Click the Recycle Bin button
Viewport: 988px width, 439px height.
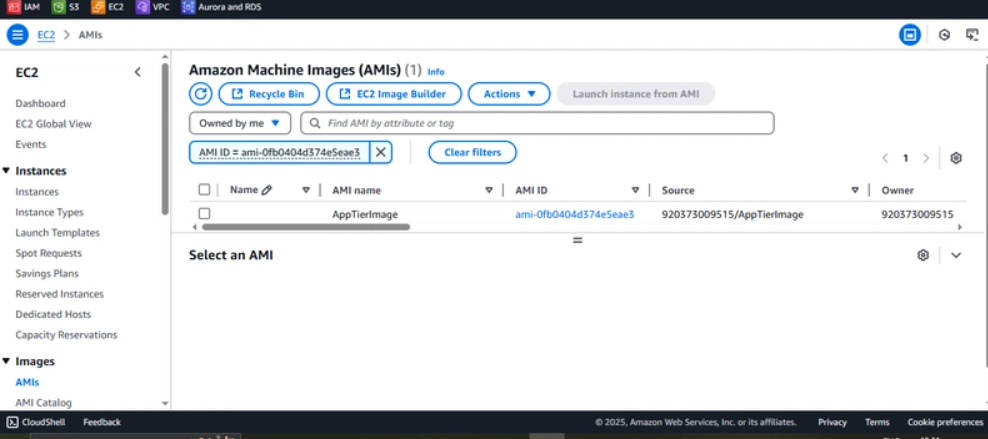tap(268, 94)
